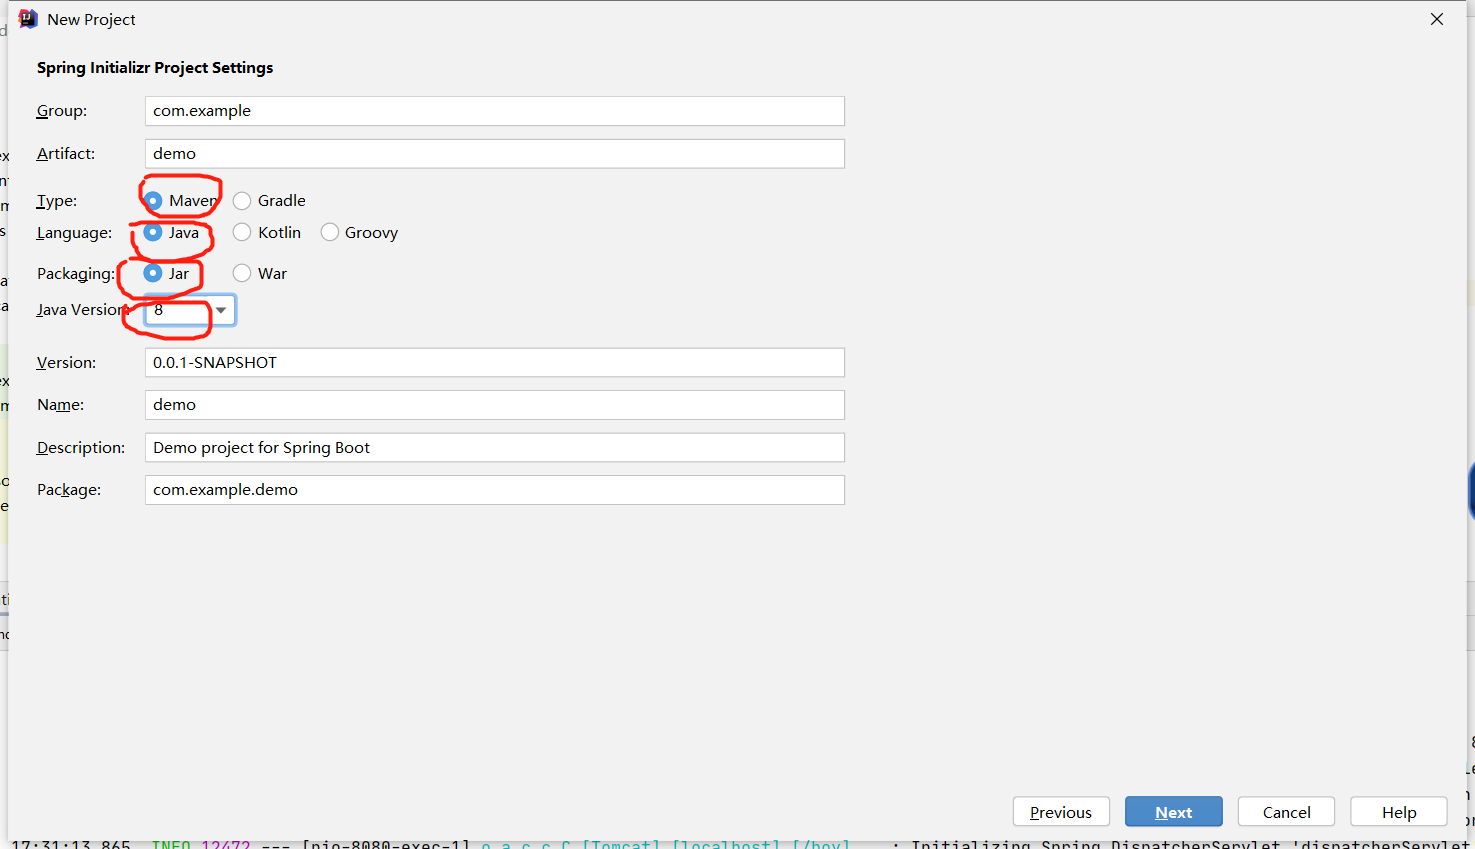The height and width of the screenshot is (849, 1475).
Task: Choose Java as the language
Action: coord(153,233)
